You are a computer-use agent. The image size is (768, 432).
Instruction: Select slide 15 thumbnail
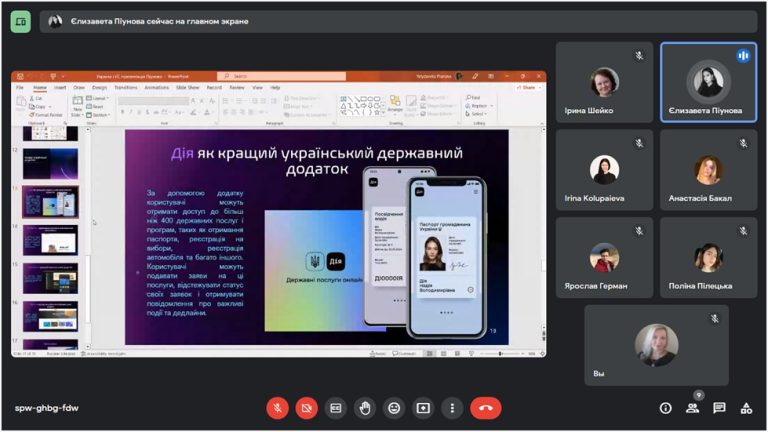click(50, 278)
